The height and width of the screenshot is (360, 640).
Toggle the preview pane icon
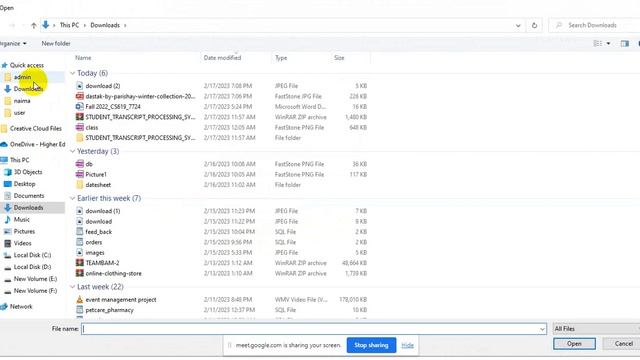click(x=624, y=43)
